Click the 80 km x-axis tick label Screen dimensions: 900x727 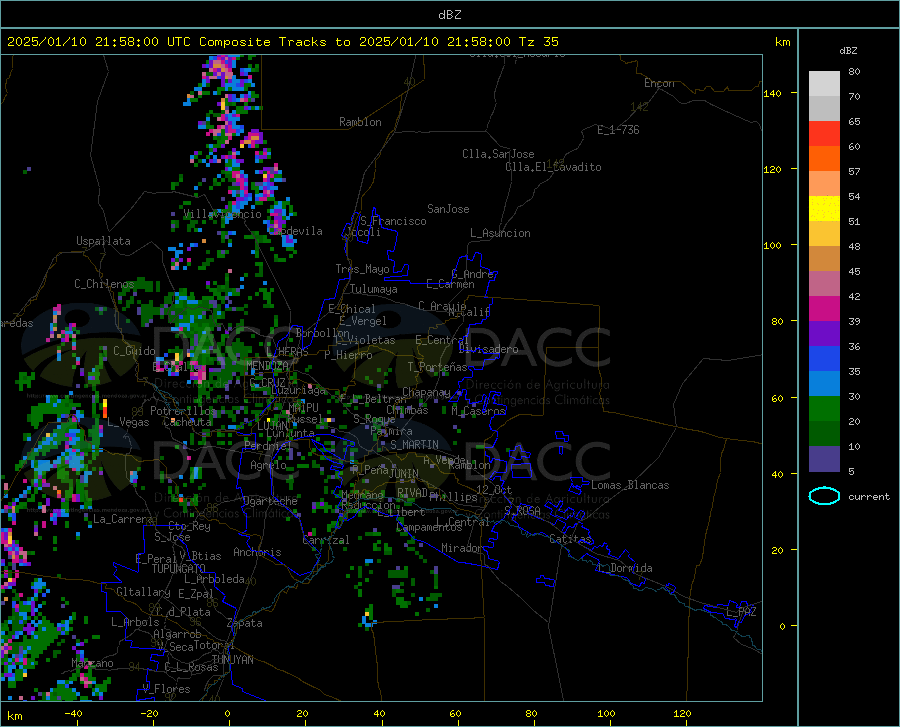pos(532,713)
